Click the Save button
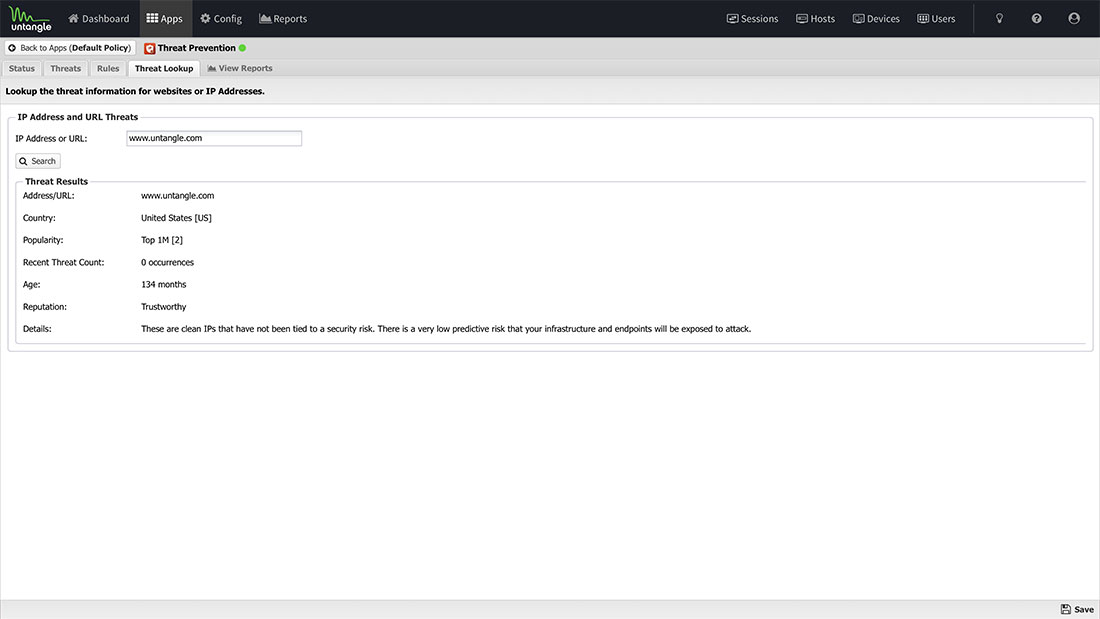The height and width of the screenshot is (619, 1100). 1077,609
